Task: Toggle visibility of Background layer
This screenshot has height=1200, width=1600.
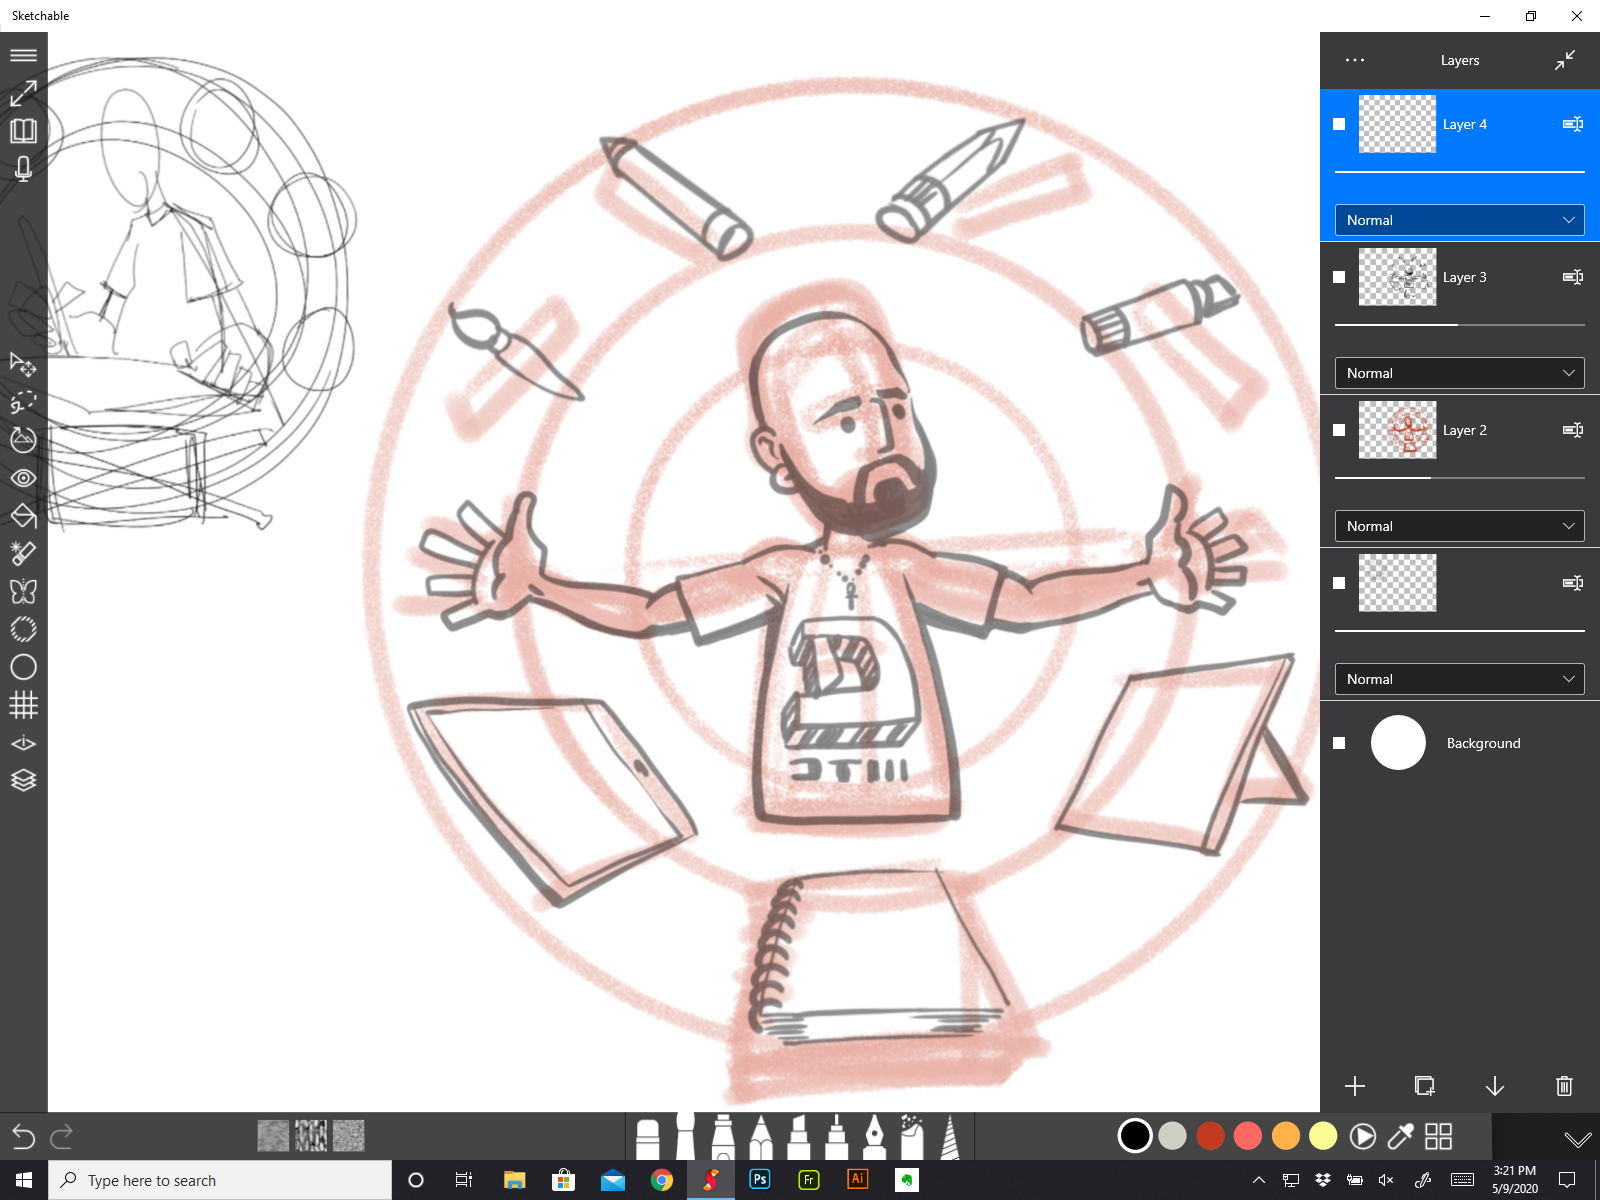Action: 1339,743
